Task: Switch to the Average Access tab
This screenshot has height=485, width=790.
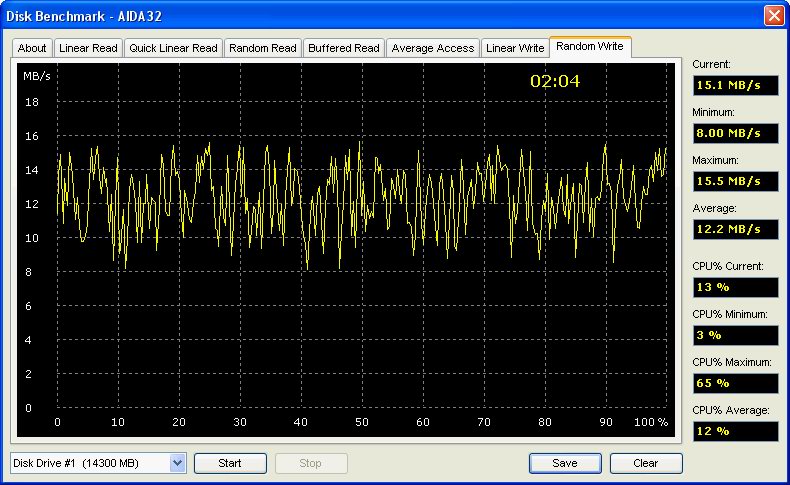Action: (x=433, y=48)
